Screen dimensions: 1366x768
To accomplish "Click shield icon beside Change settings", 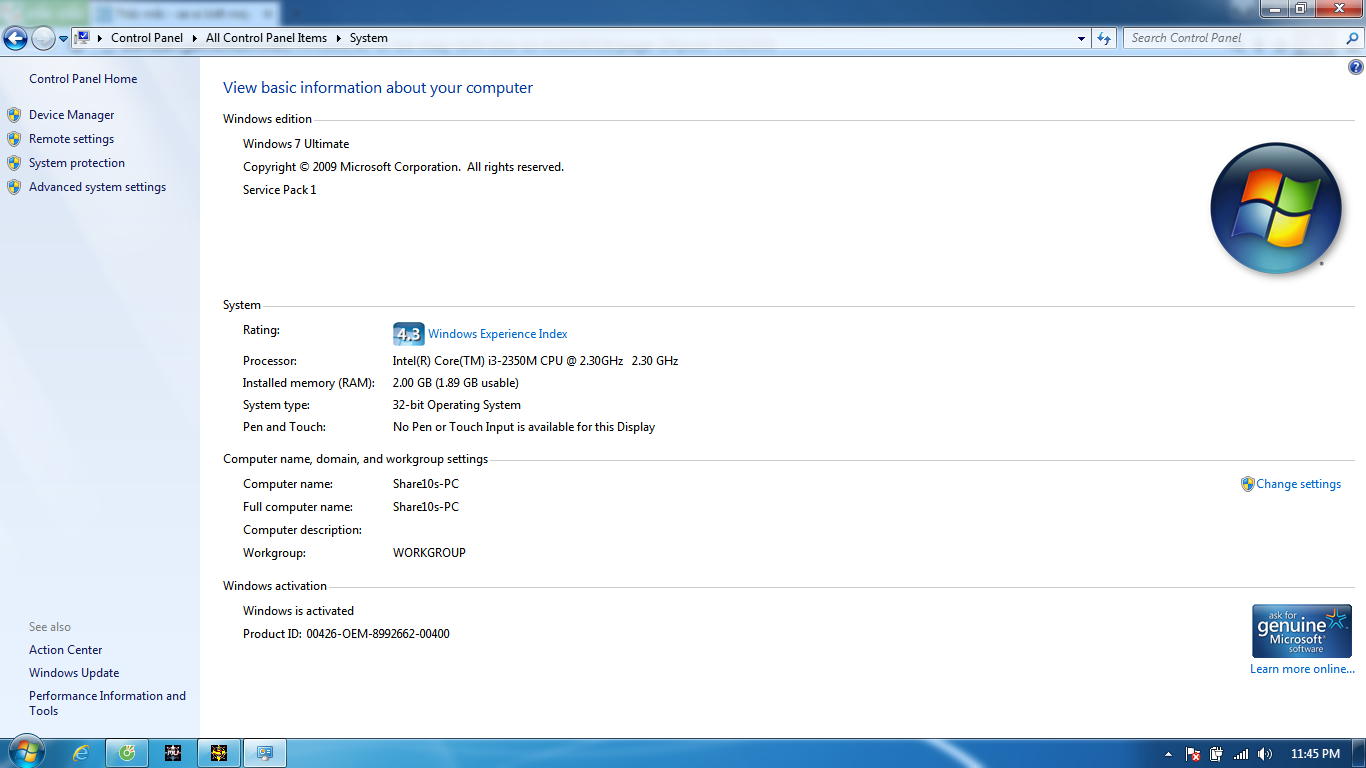I will click(x=1247, y=484).
